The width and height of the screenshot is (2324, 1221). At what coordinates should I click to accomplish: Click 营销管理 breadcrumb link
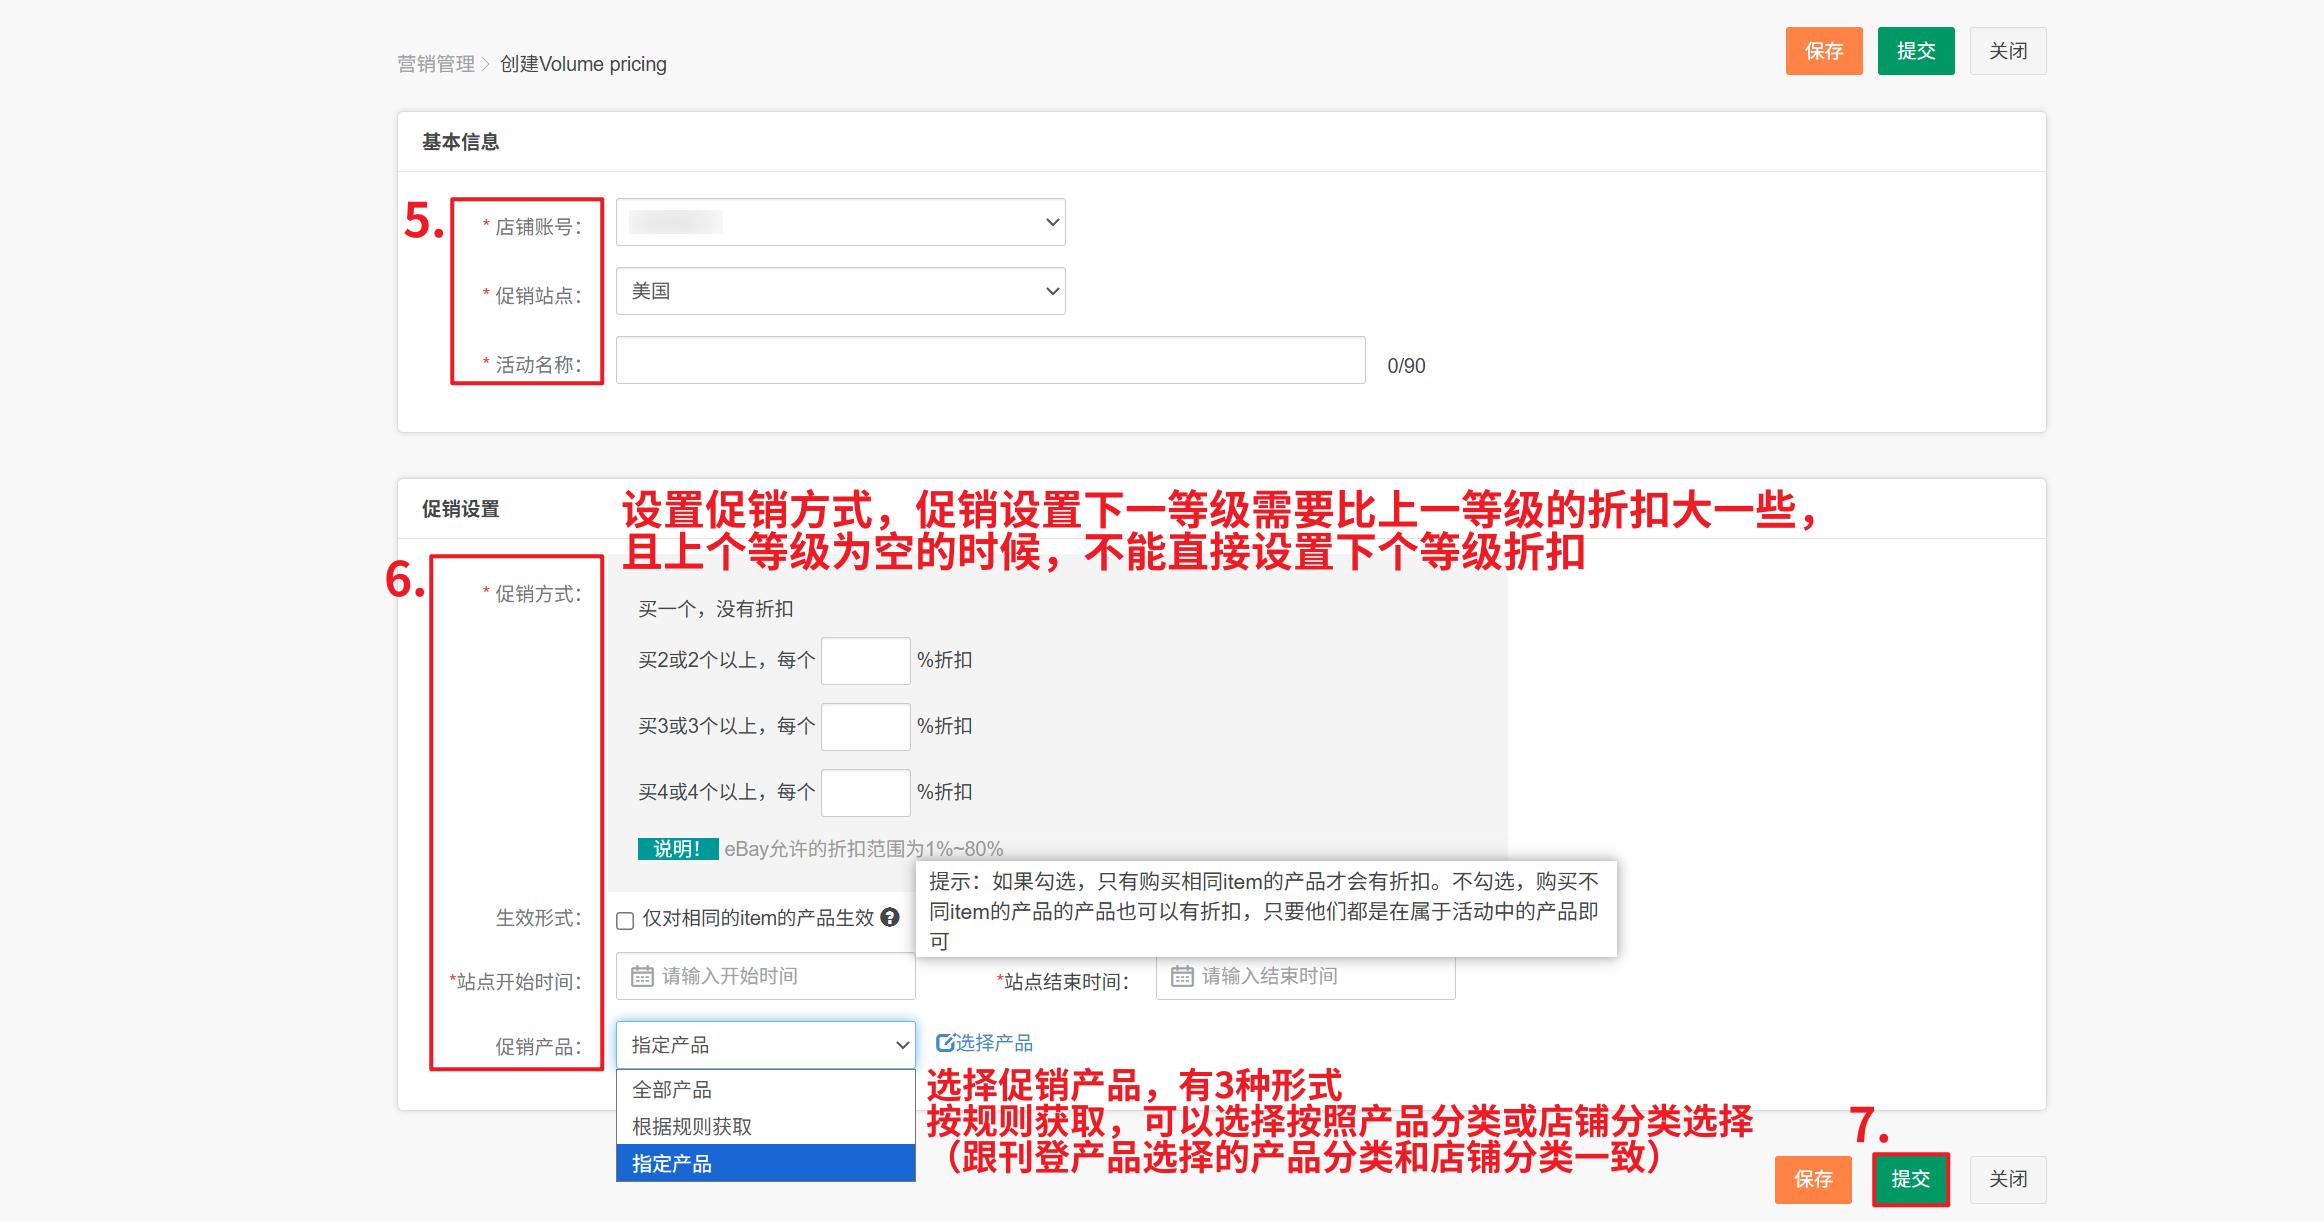tap(436, 64)
